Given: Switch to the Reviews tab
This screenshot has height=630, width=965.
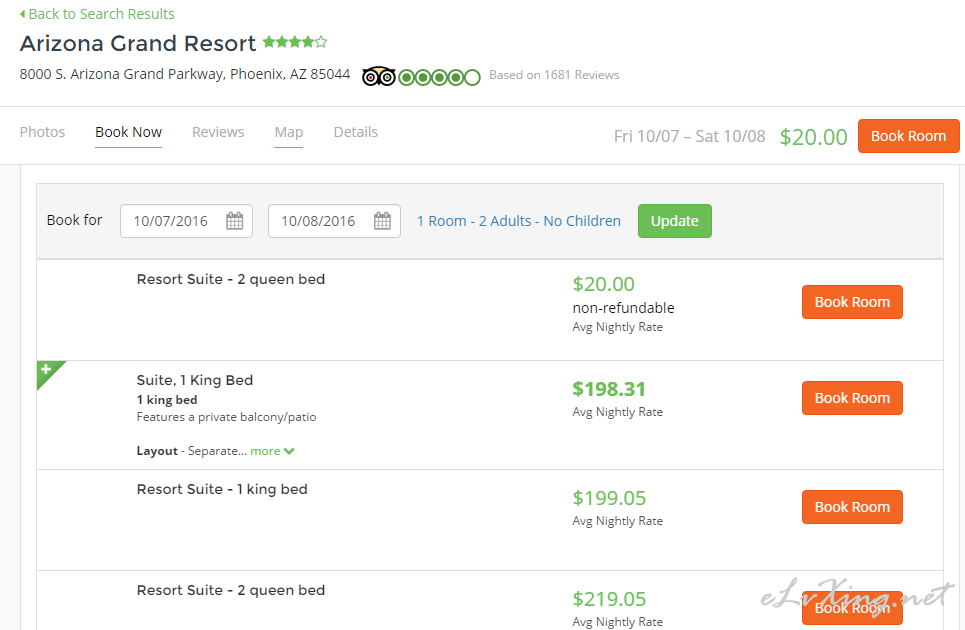Looking at the screenshot, I should (x=218, y=132).
